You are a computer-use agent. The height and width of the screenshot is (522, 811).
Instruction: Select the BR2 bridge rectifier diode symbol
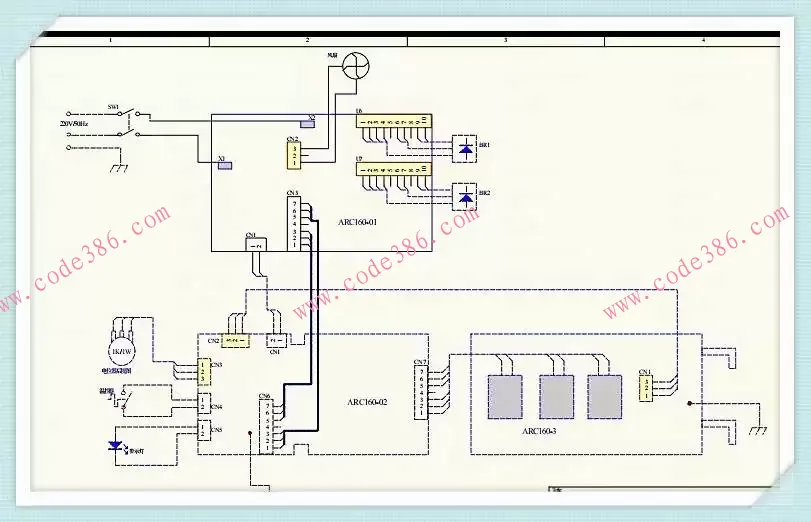point(464,197)
